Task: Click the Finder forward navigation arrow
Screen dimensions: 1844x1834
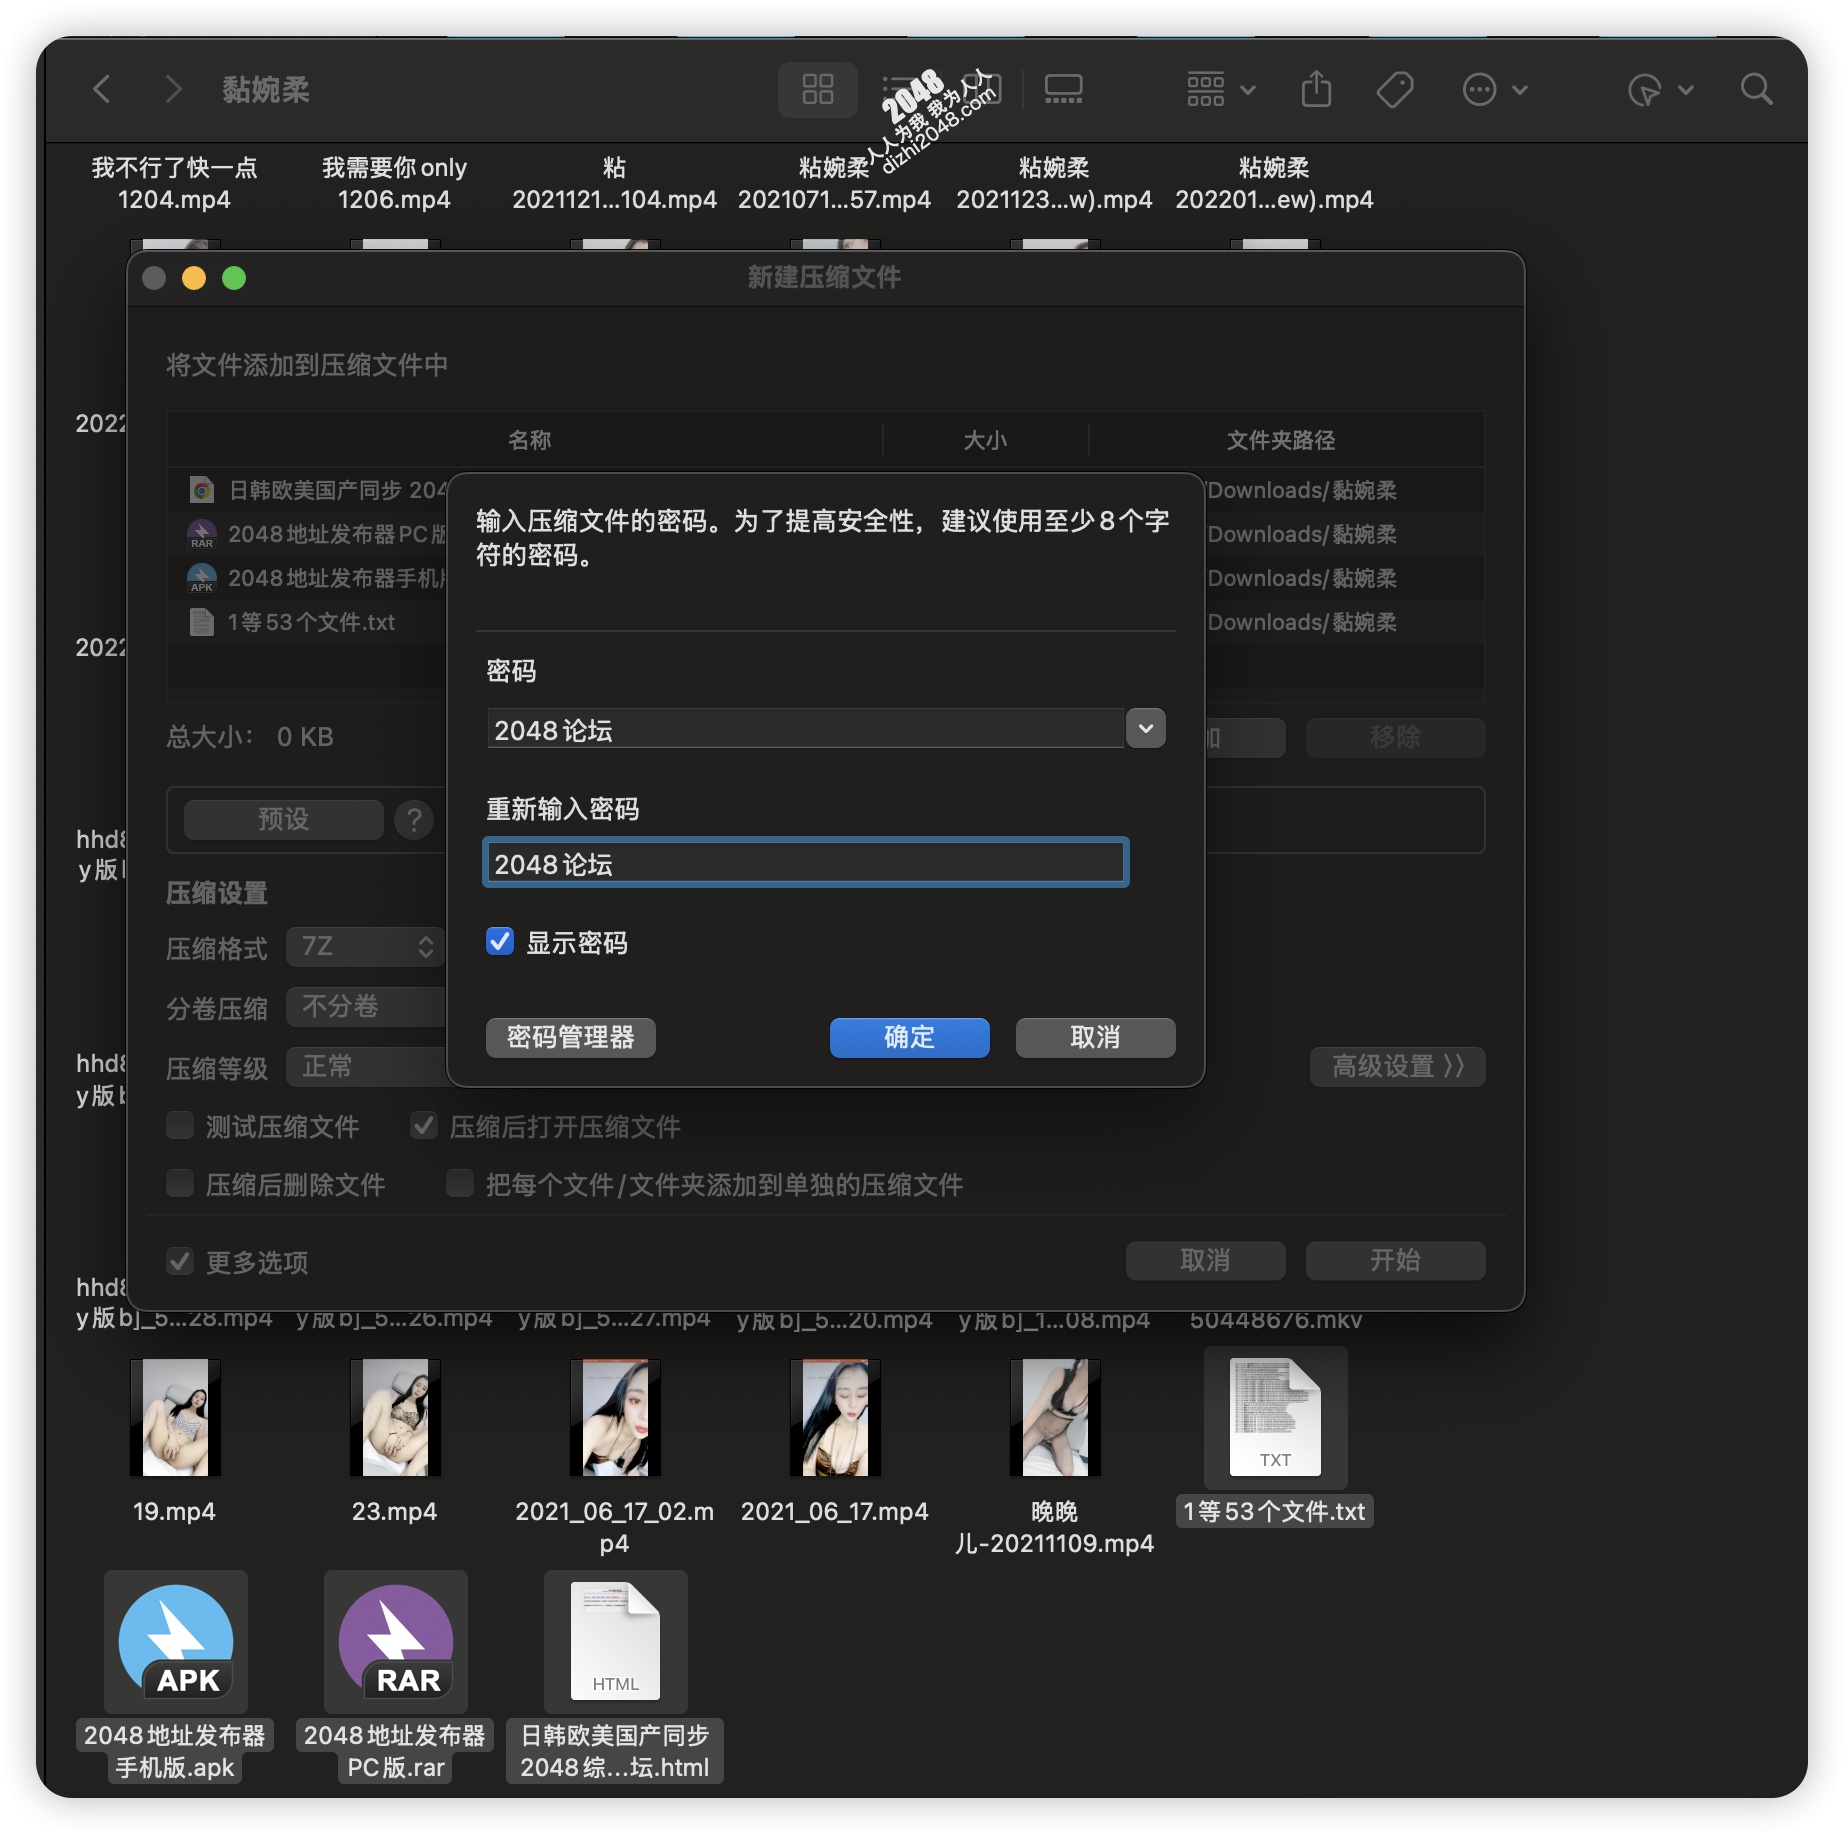Action: pos(173,90)
